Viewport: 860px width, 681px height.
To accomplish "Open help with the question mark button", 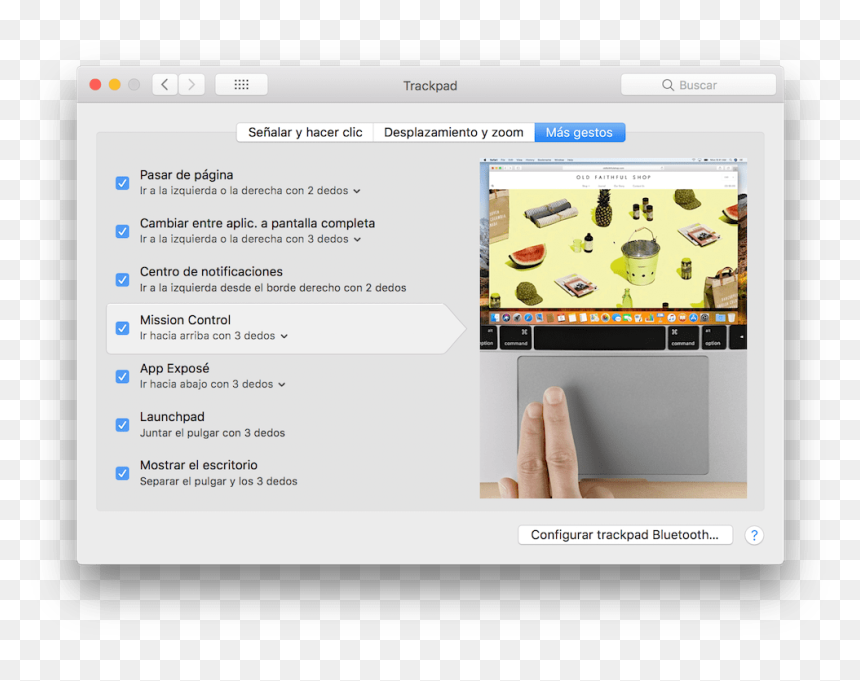I will click(754, 535).
